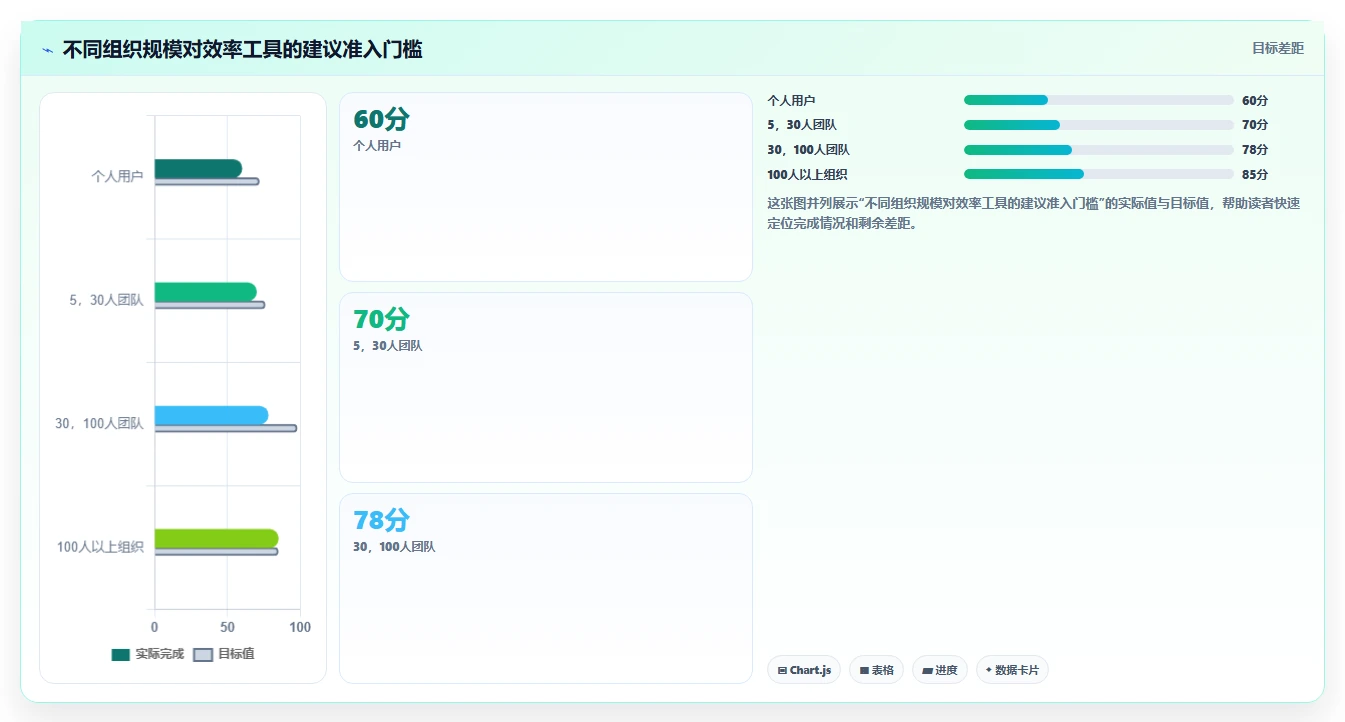
Task: Click the chart title 不同组织规模对效率工具的建议准入门槛
Action: coord(243,49)
